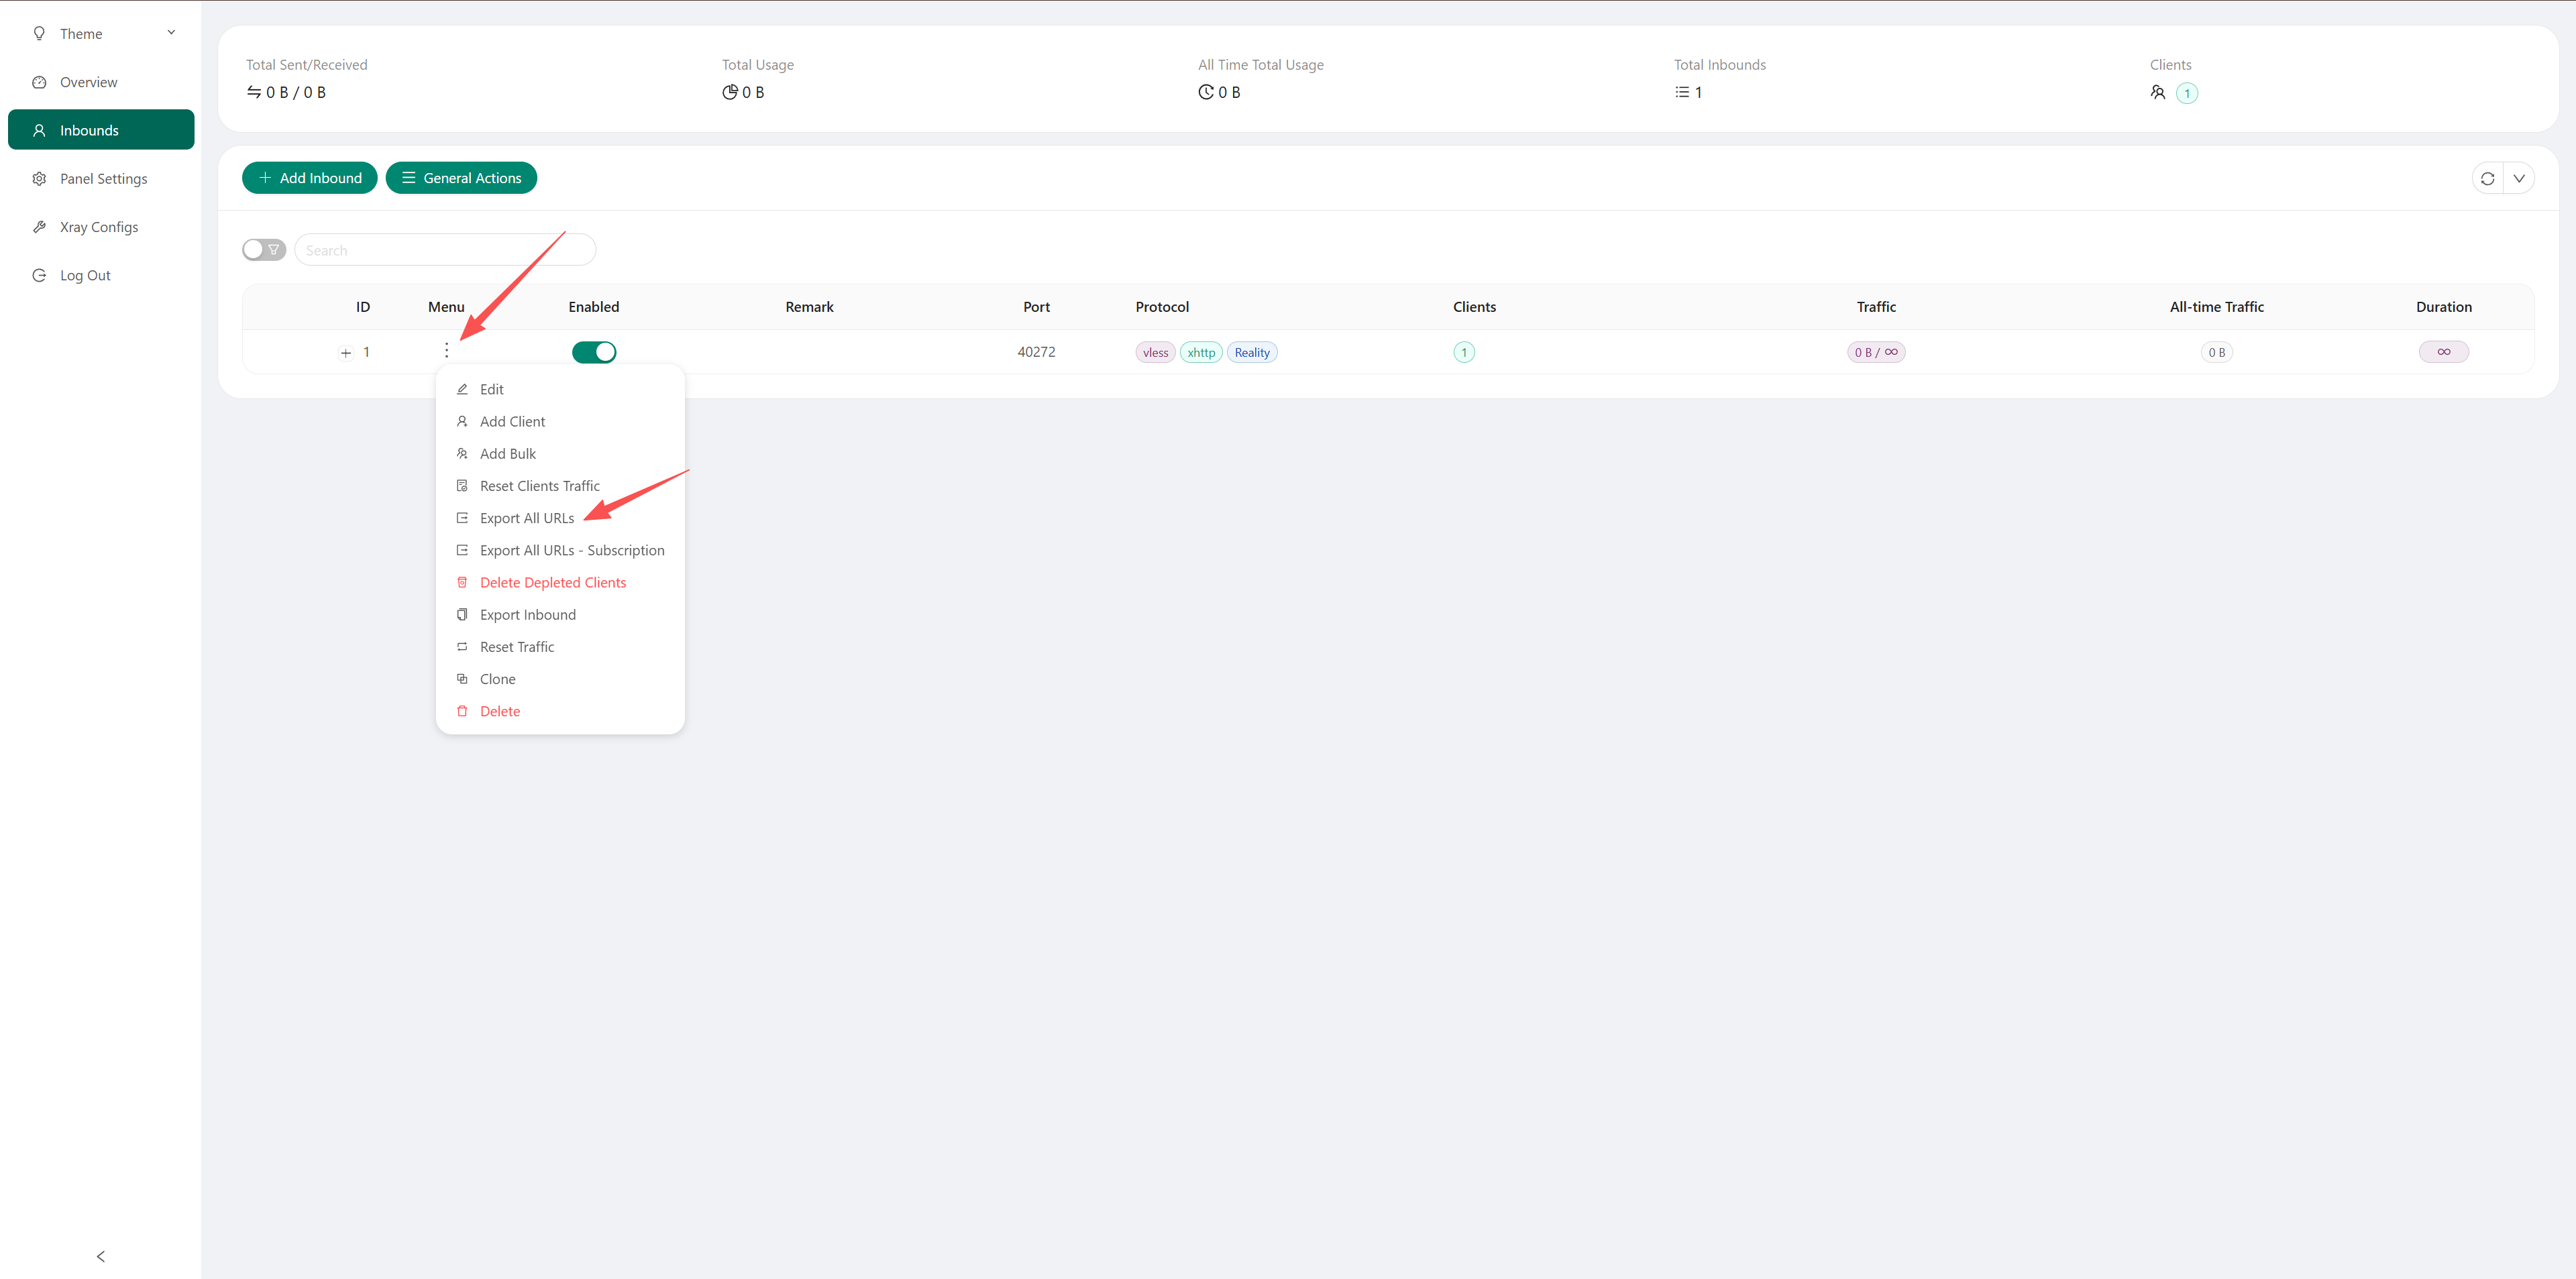
Task: Click the refresh icon at top right
Action: tap(2487, 178)
